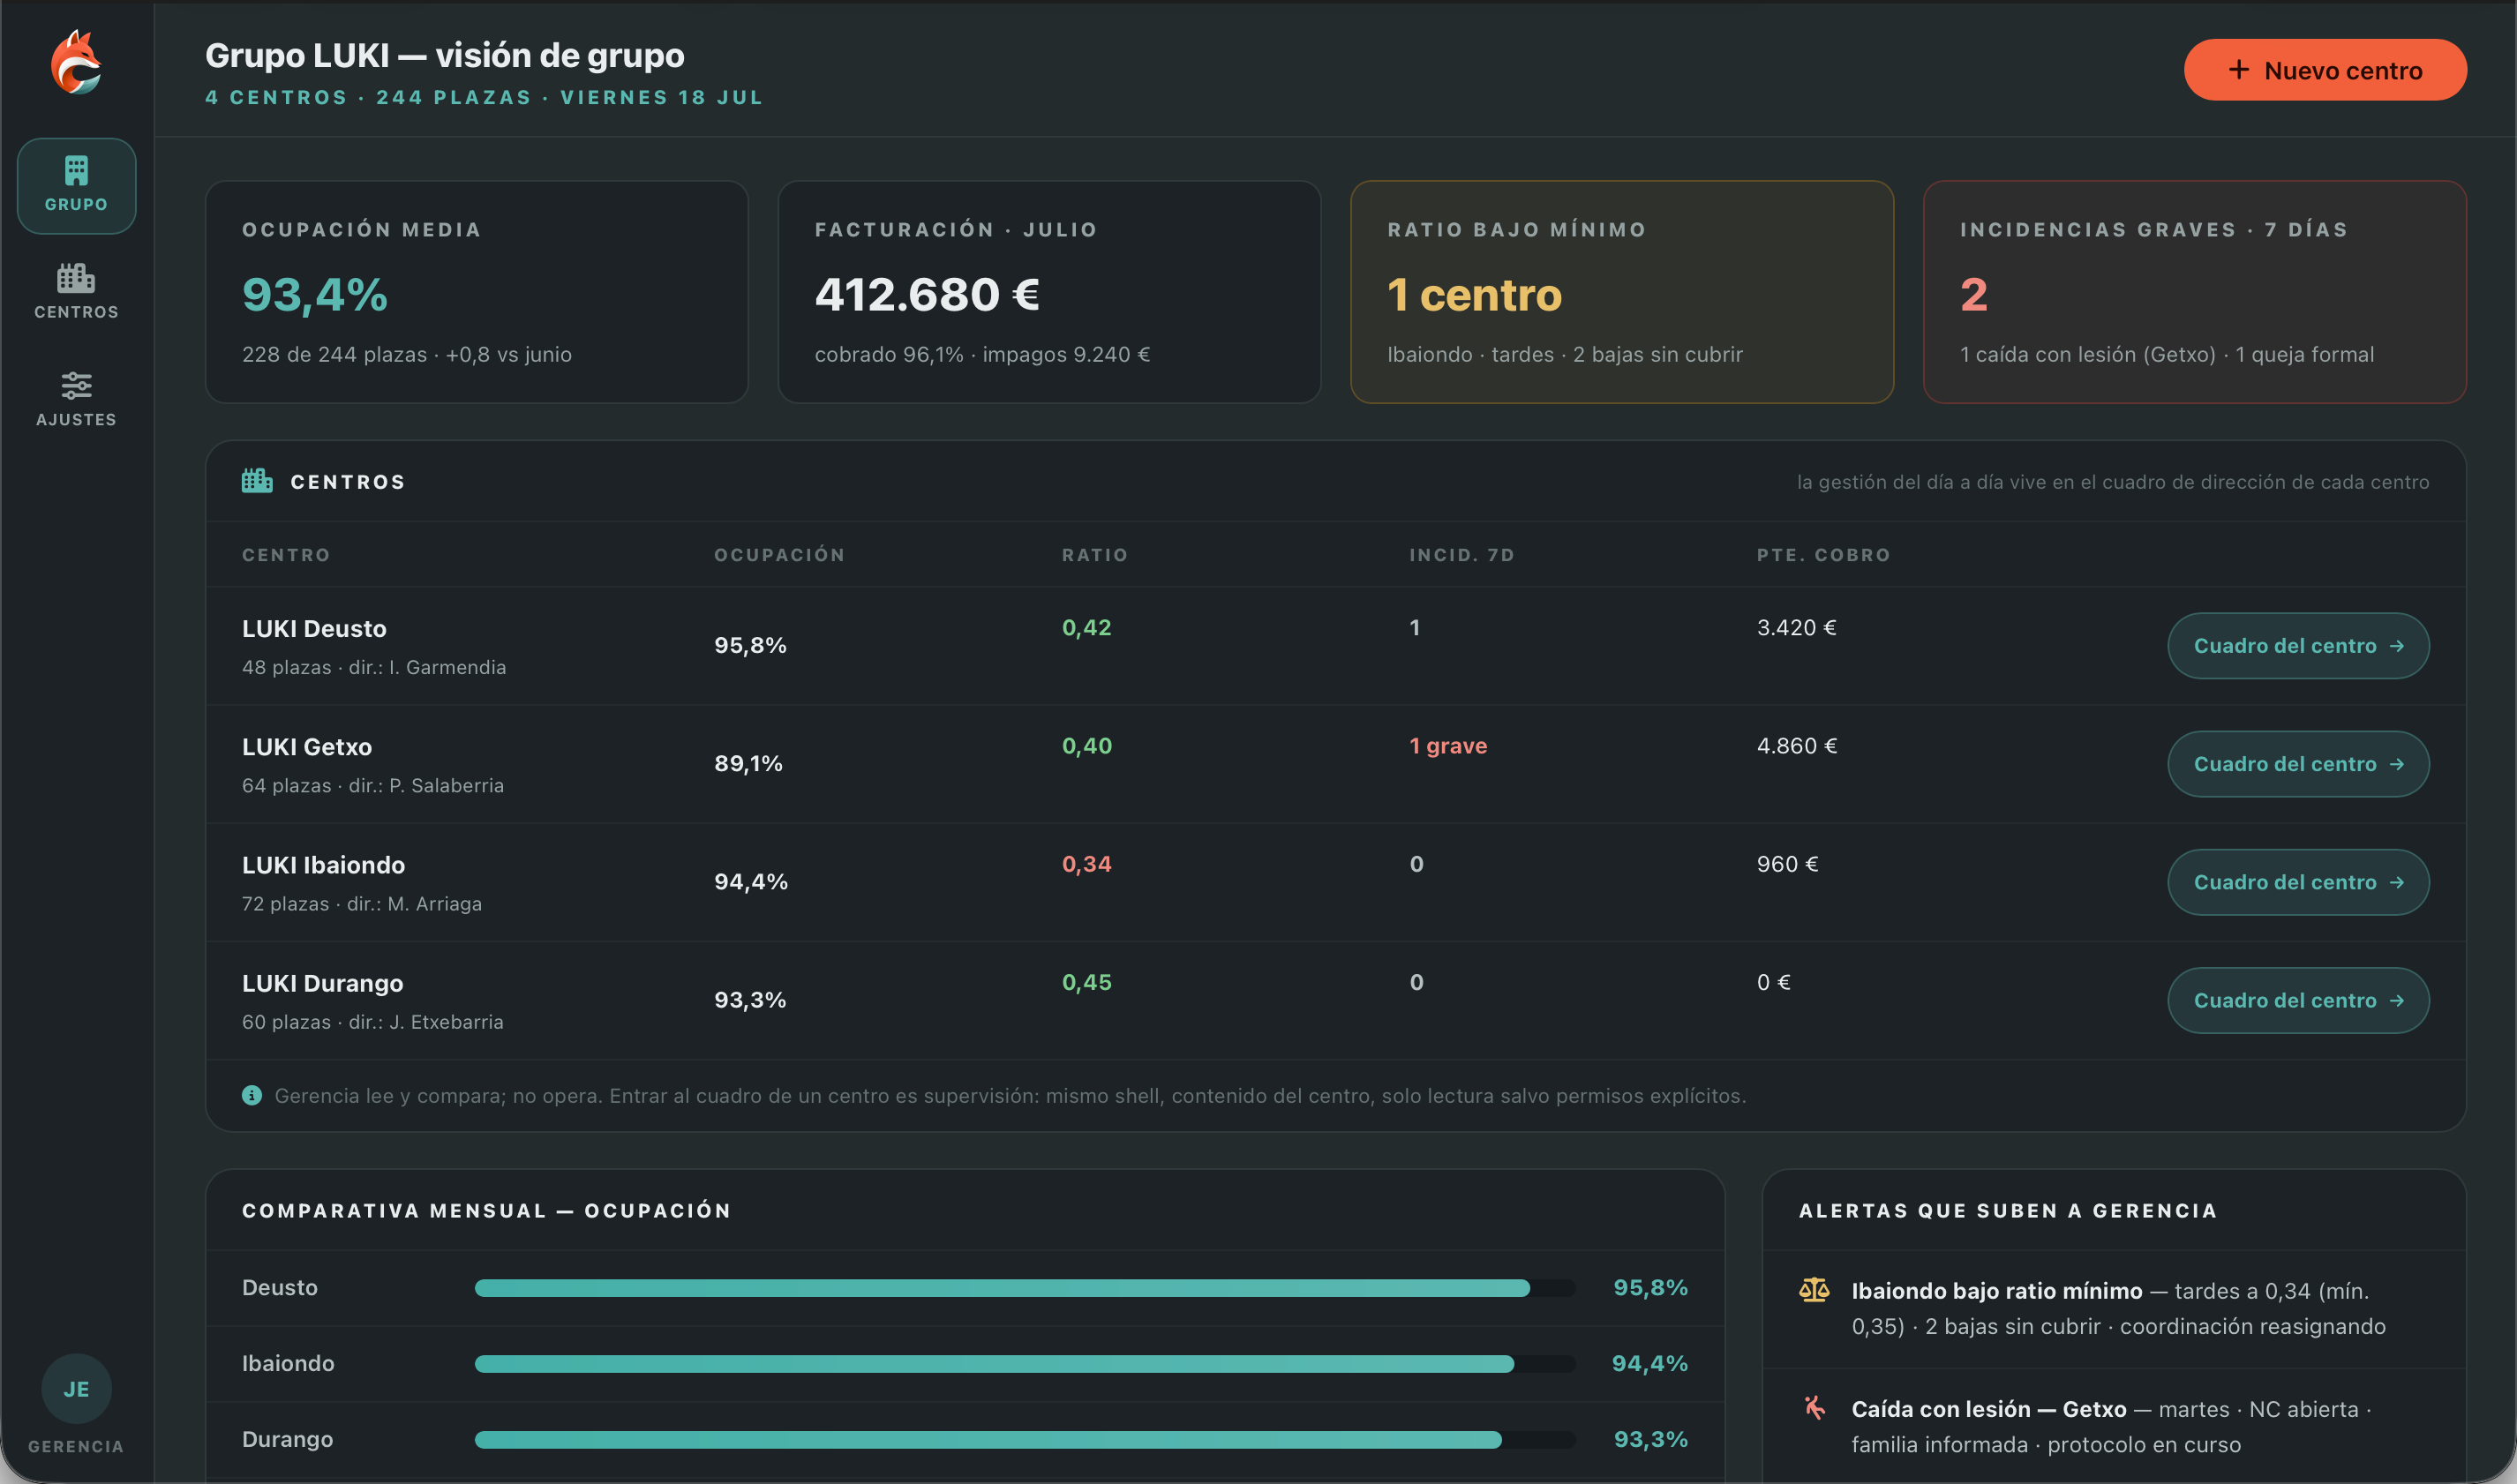Select the LUKI Deusto center name
Viewport: 2517px width, 1484px height.
point(314,629)
